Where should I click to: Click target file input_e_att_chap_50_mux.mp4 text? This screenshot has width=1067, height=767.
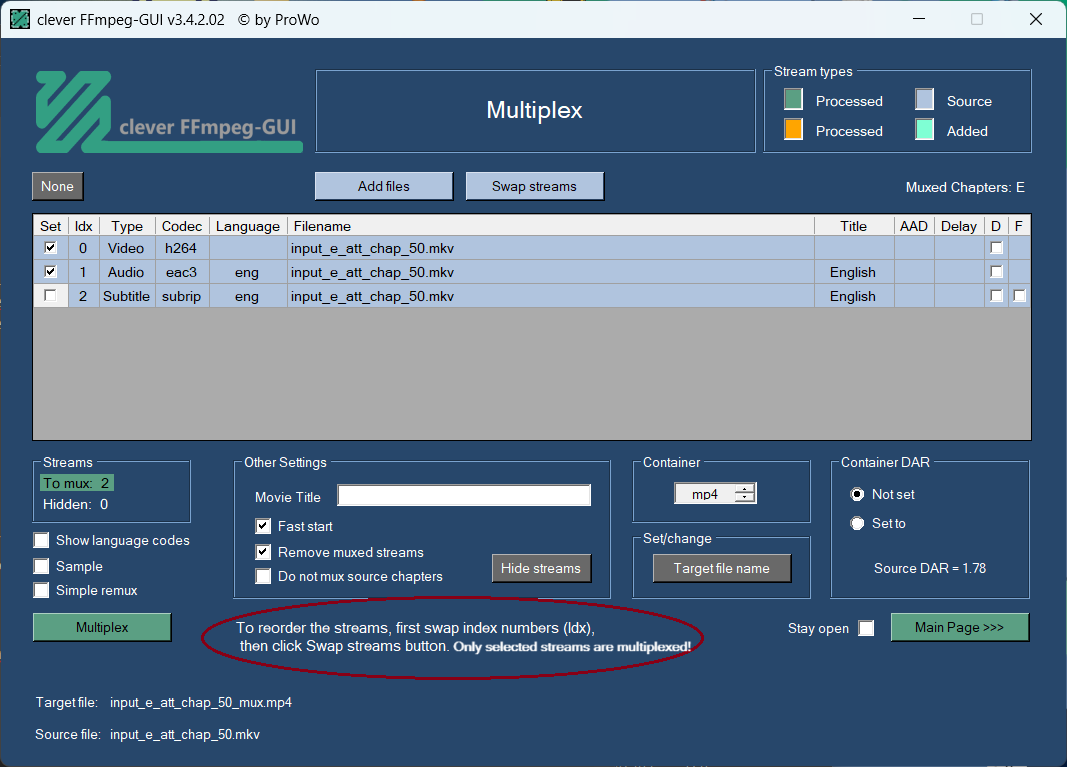[201, 702]
